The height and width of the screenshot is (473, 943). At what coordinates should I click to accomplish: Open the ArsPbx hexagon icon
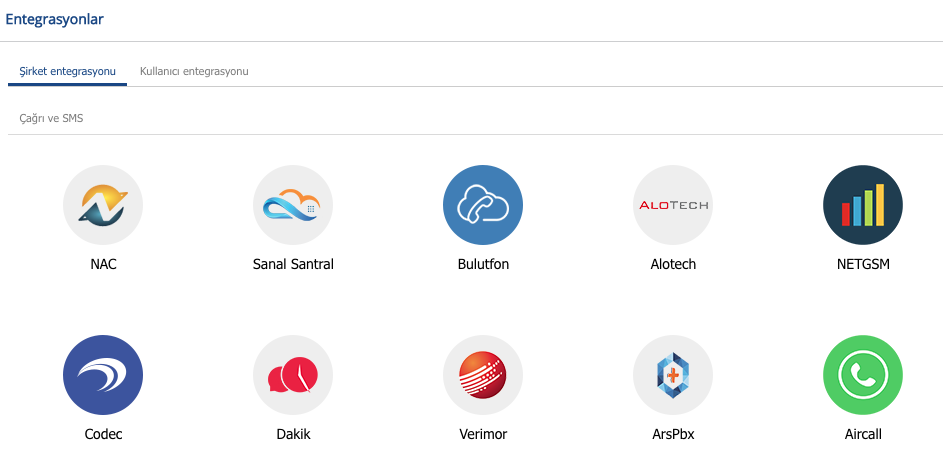point(673,375)
